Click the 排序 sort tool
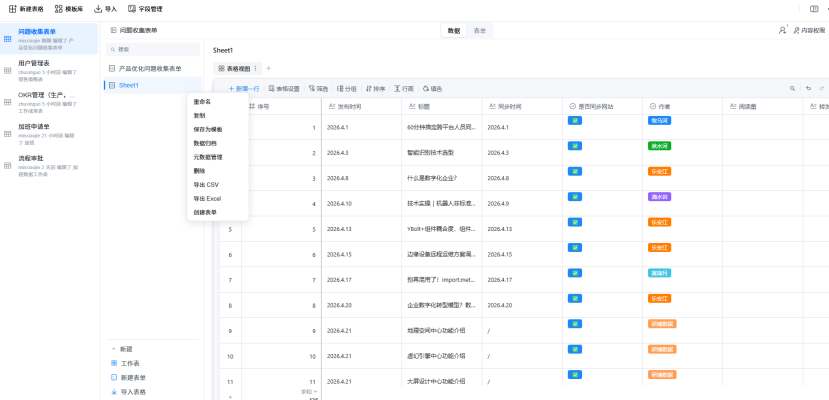Viewport: 829px width, 400px height. [375, 89]
